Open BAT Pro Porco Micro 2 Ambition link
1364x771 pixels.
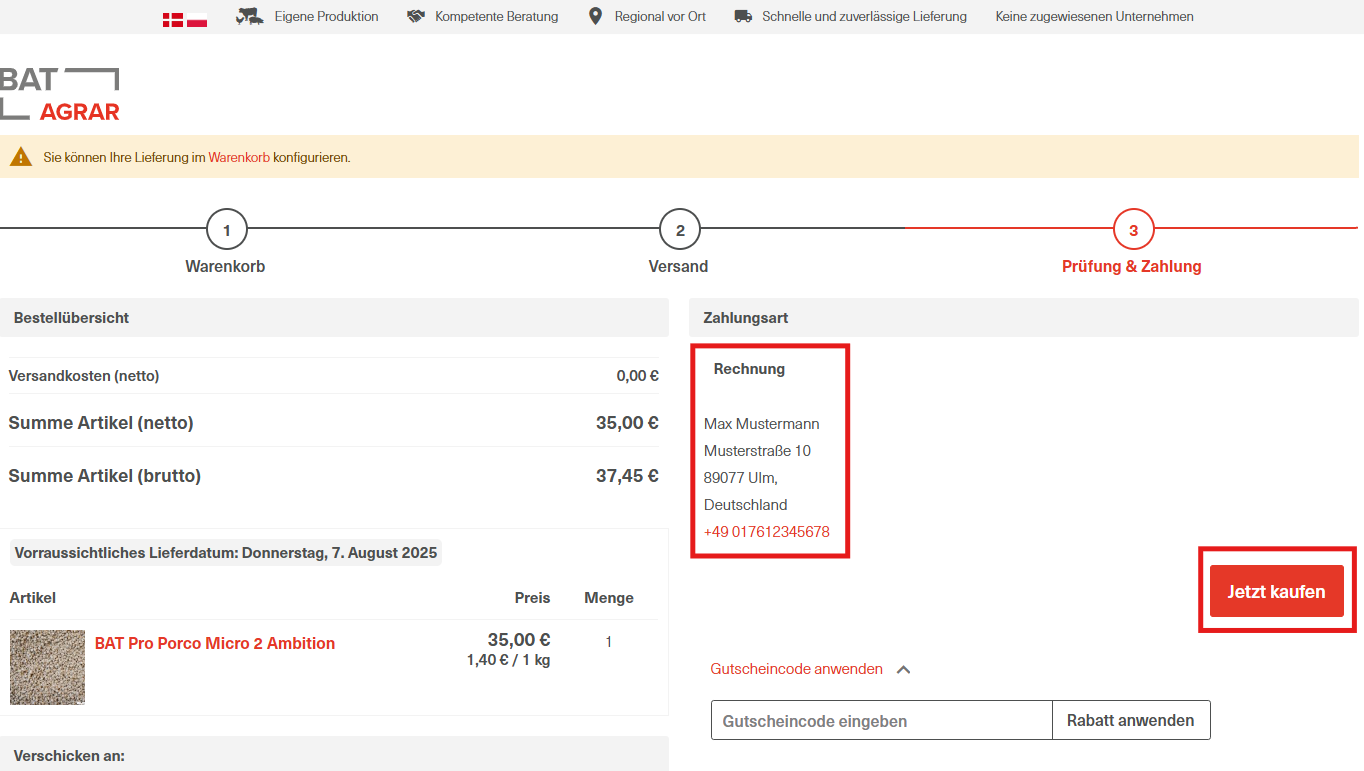[x=215, y=643]
